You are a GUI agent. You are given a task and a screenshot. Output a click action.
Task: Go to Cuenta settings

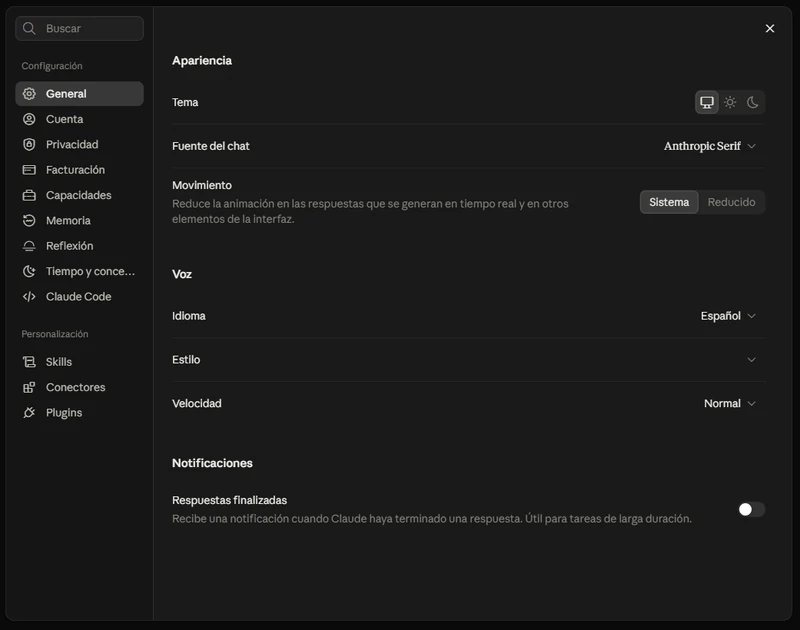[80, 119]
